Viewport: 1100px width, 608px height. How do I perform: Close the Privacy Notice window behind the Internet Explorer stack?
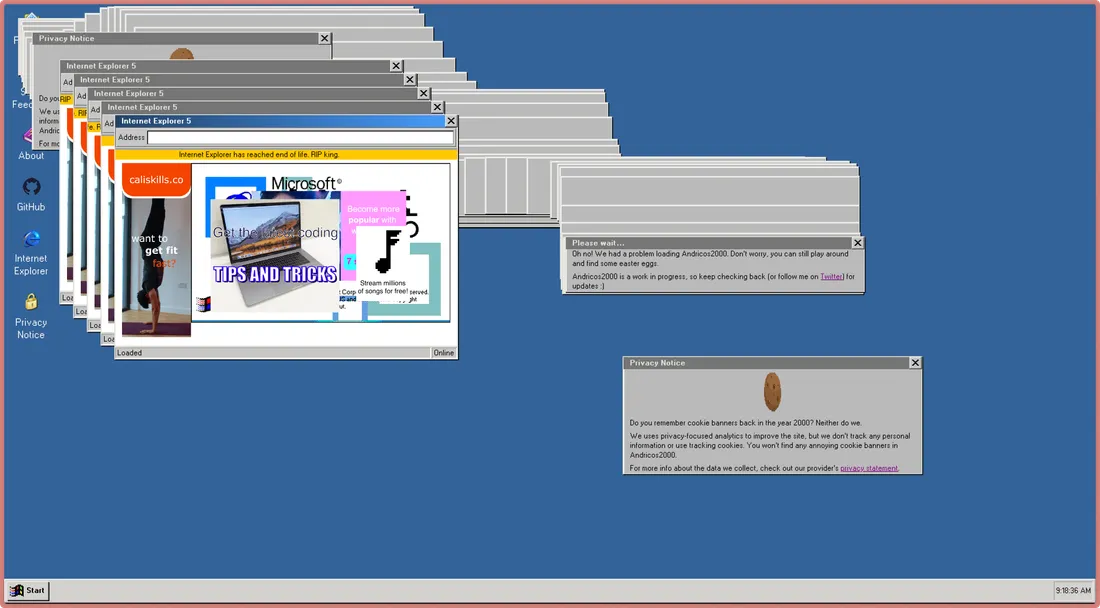point(324,39)
